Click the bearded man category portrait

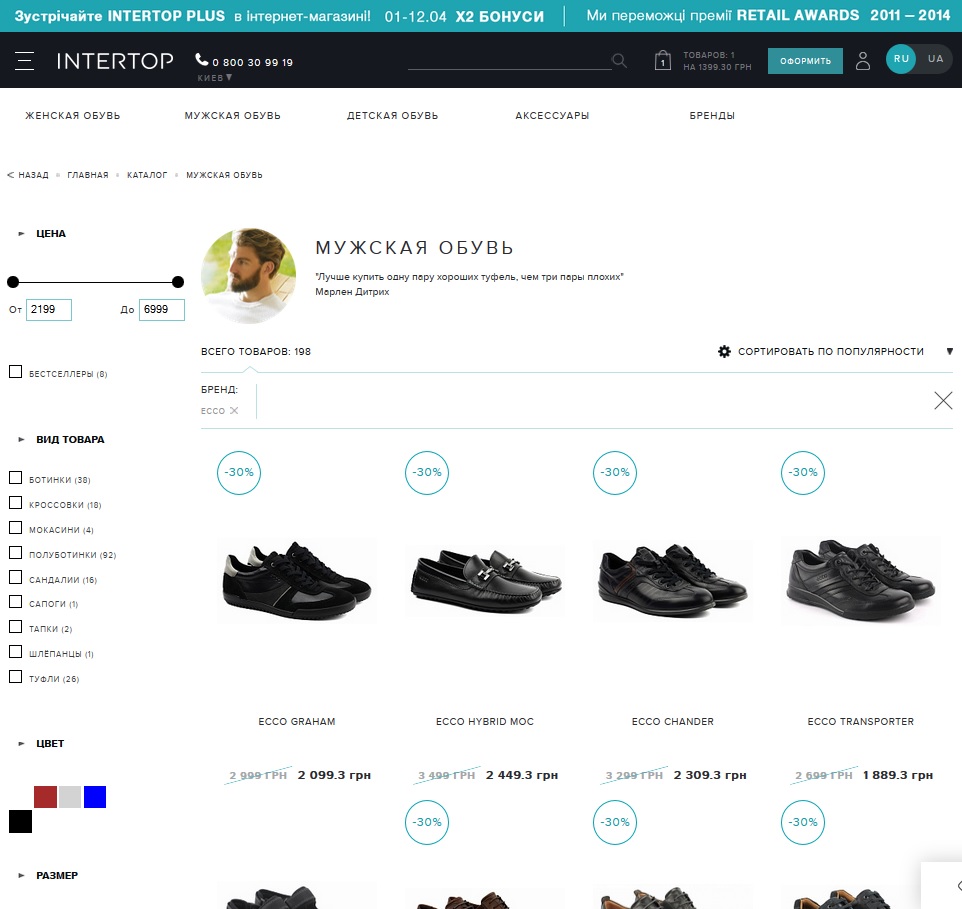(x=248, y=276)
